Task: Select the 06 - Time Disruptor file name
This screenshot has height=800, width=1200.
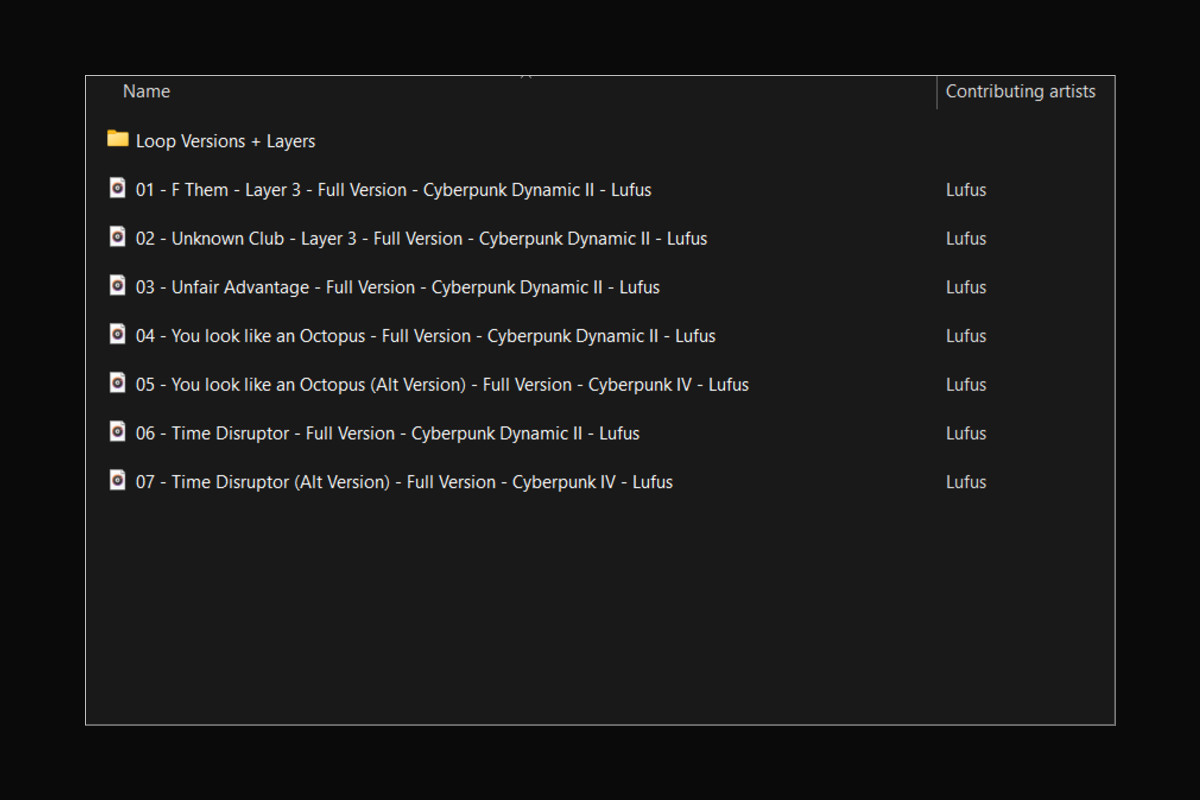Action: pyautogui.click(x=387, y=433)
